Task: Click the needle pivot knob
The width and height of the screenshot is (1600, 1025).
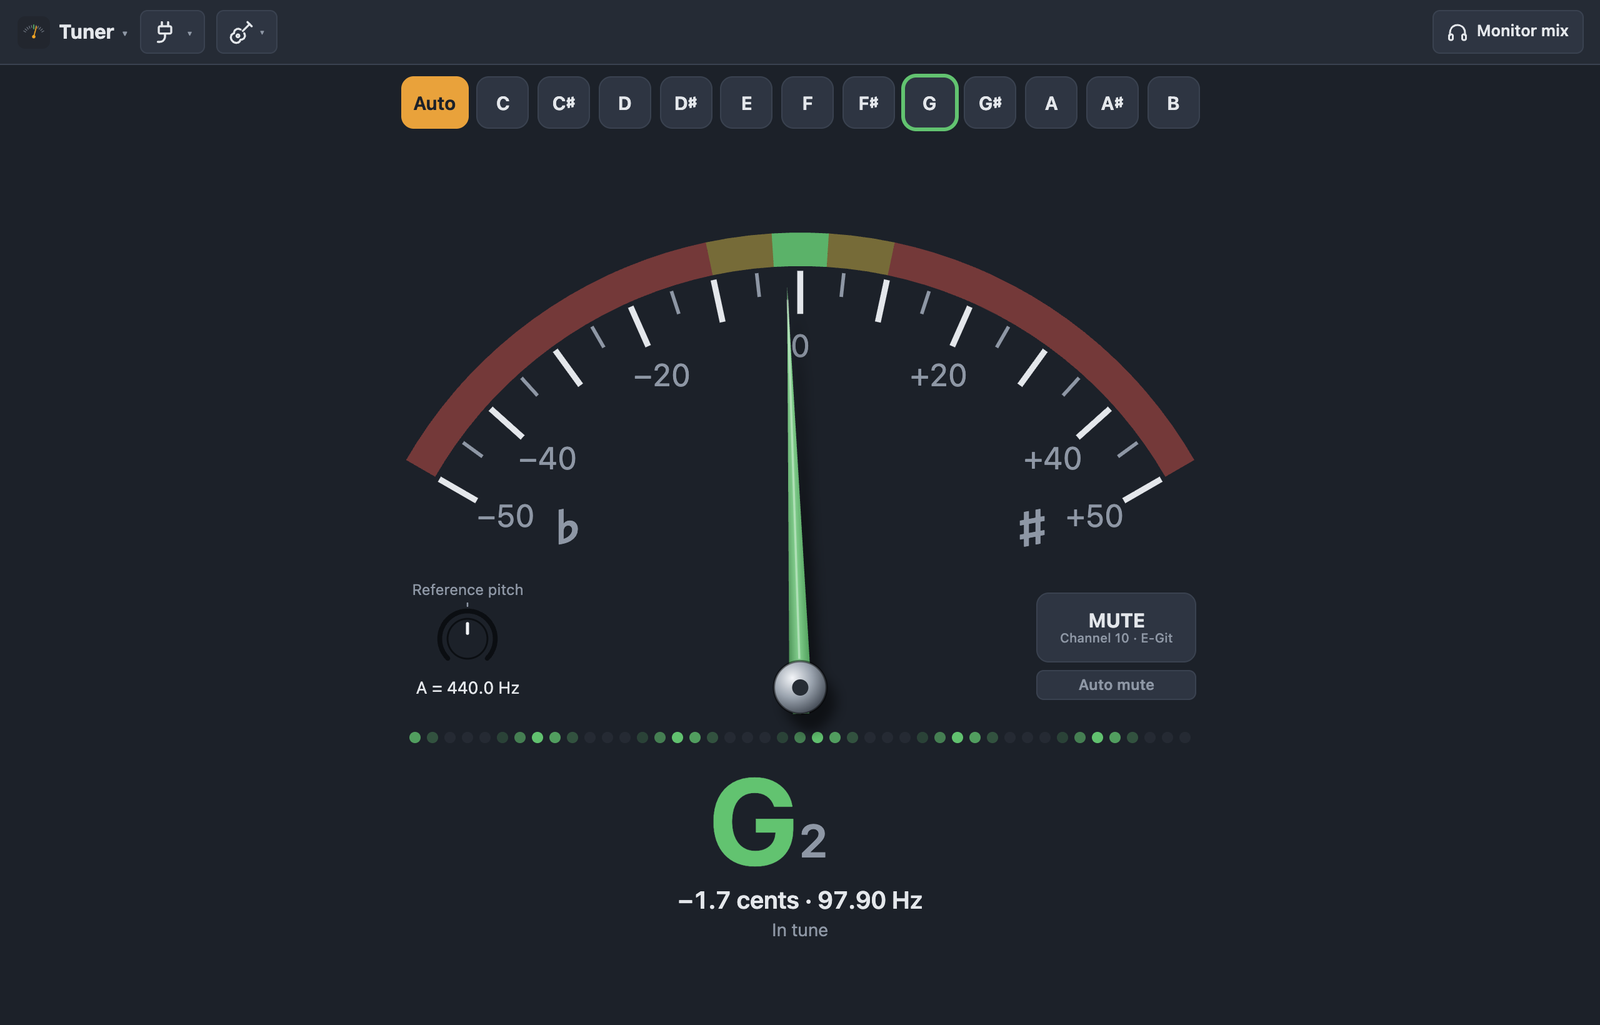Action: pos(800,687)
